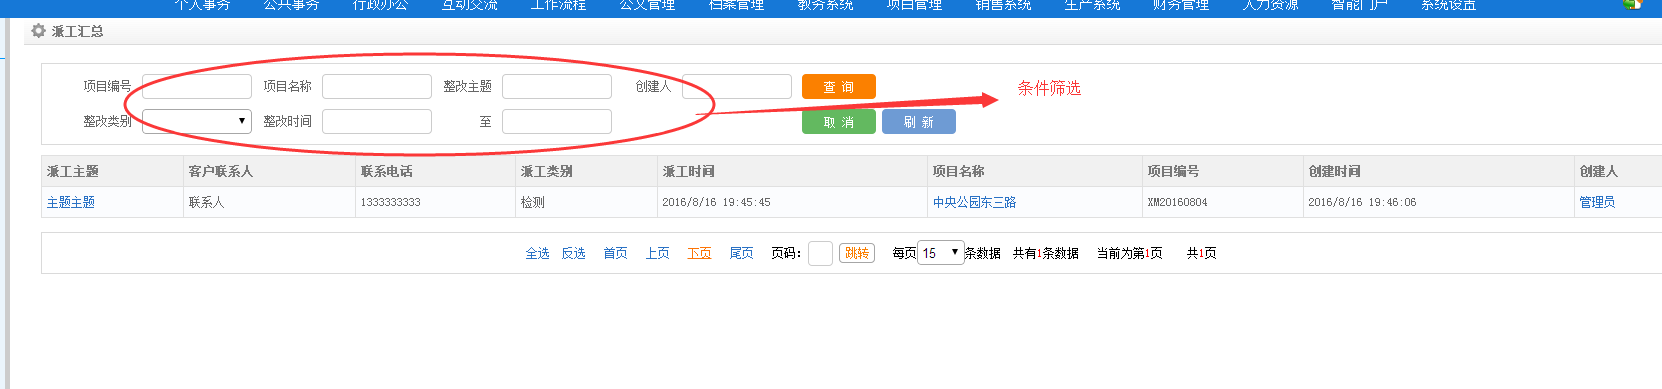The width and height of the screenshot is (1662, 389).
Task: Open the 工作流程 top menu
Action: click(558, 5)
